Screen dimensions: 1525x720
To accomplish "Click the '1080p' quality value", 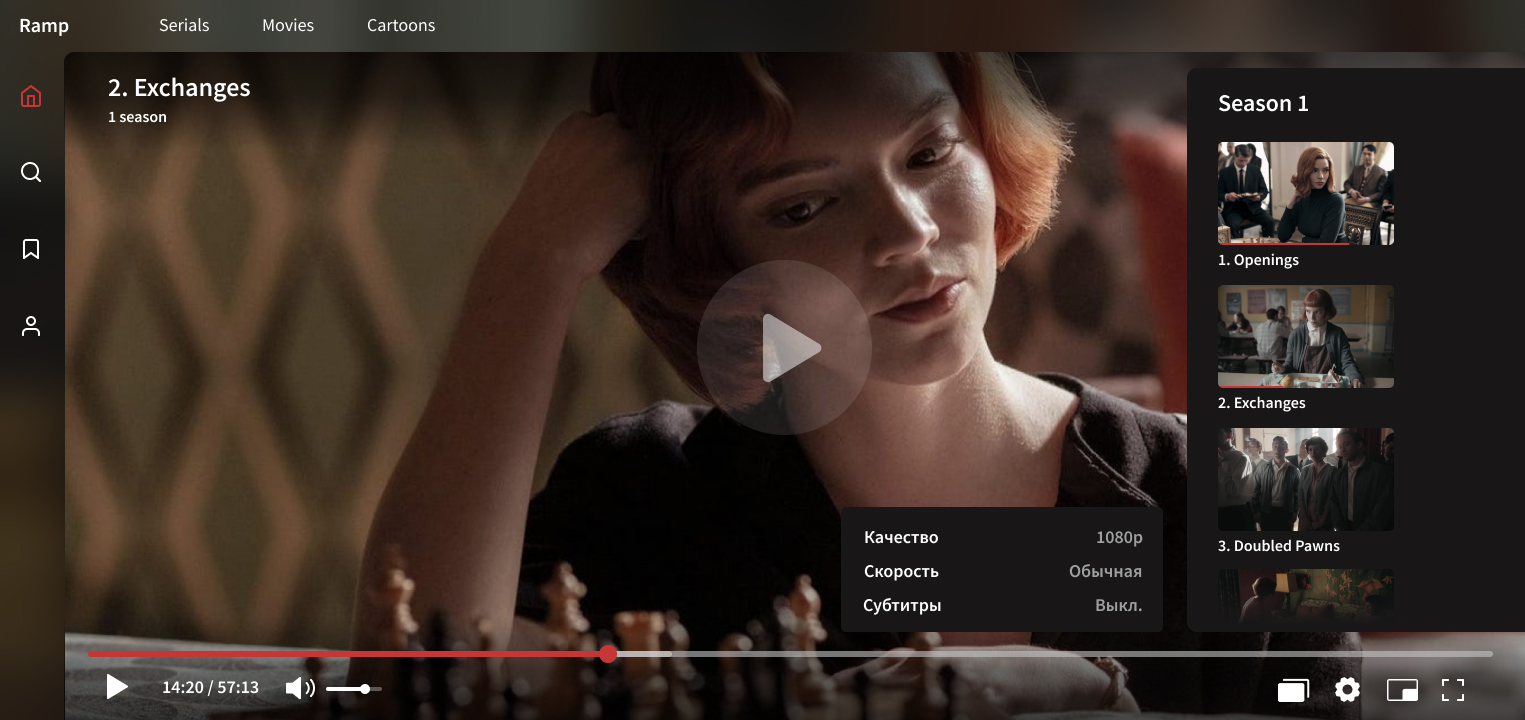I will coord(1119,537).
